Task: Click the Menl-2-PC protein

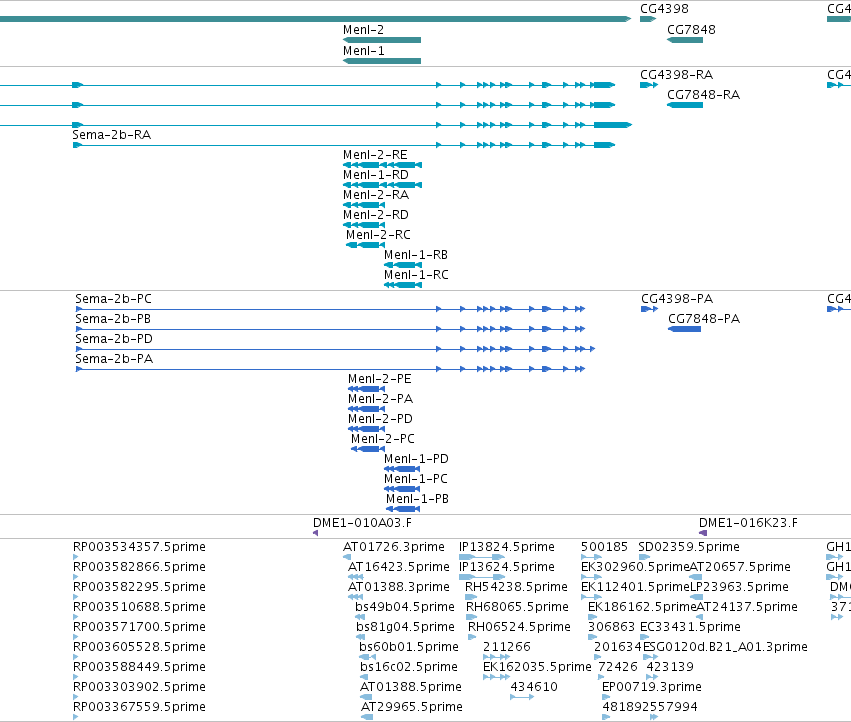Action: point(368,449)
